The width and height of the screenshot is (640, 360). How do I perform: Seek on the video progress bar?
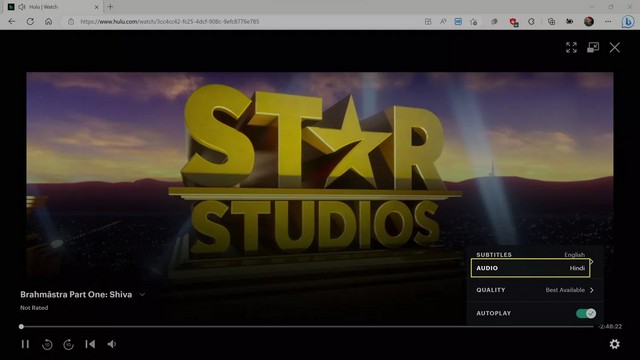[307, 327]
